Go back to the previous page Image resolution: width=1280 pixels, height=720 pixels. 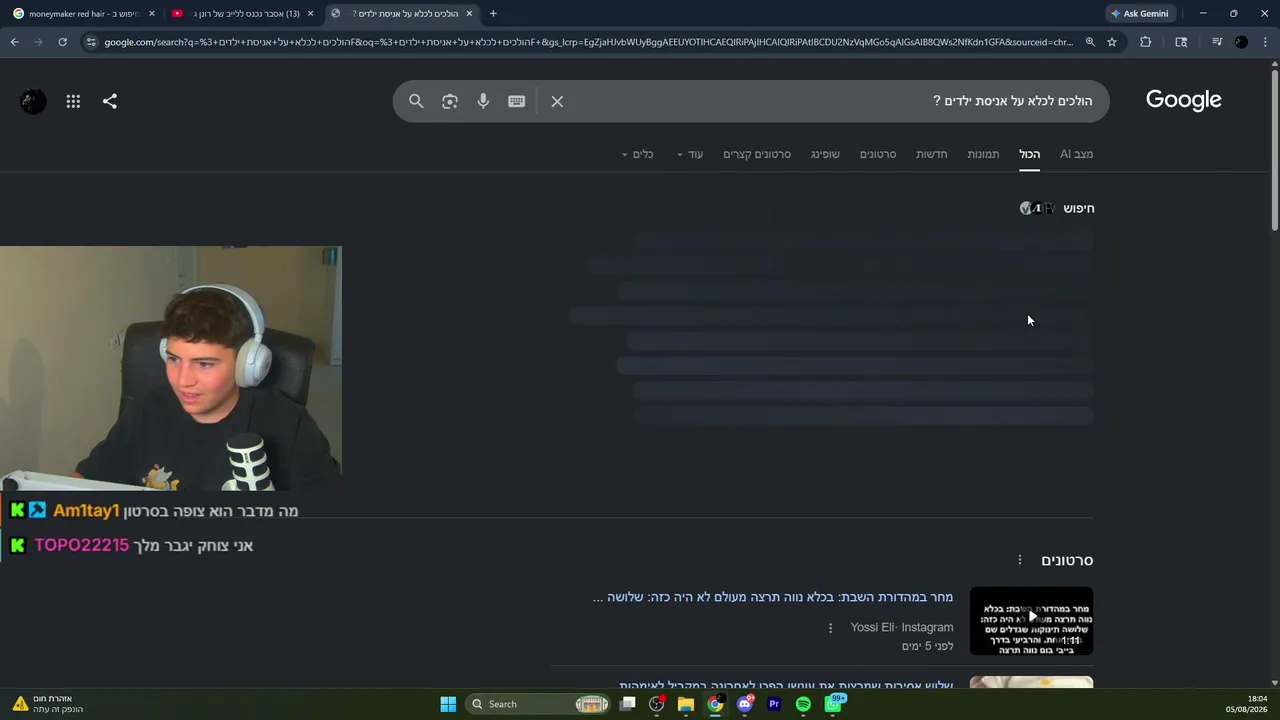tap(14, 42)
